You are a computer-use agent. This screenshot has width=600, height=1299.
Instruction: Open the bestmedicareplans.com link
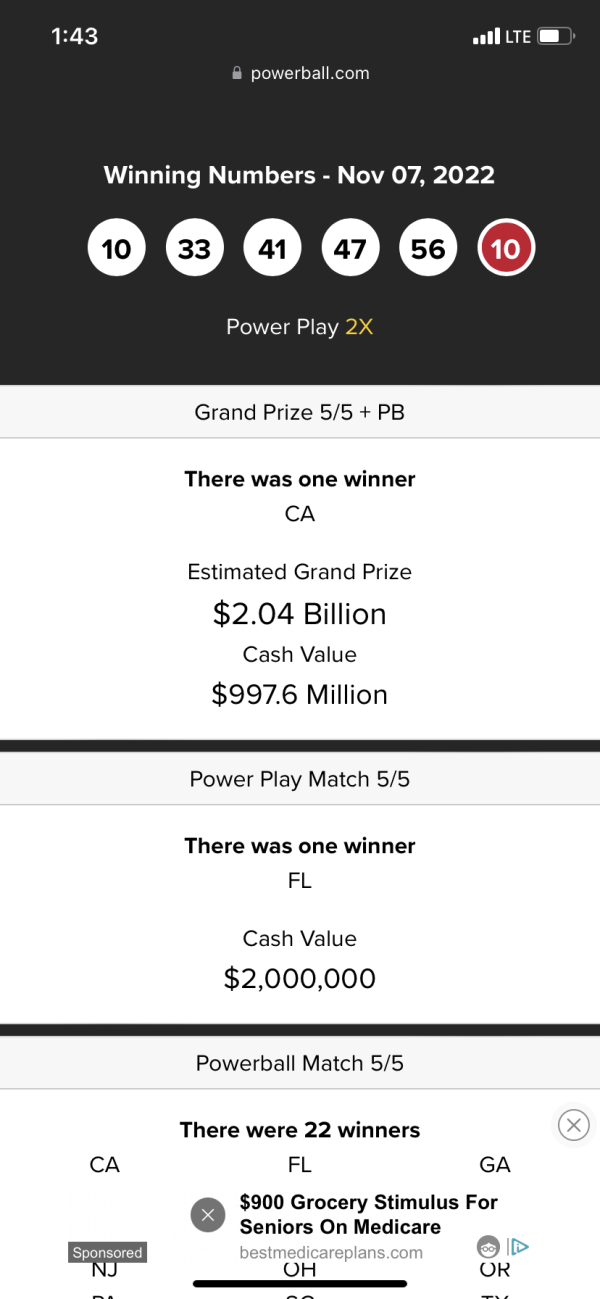click(x=331, y=1252)
